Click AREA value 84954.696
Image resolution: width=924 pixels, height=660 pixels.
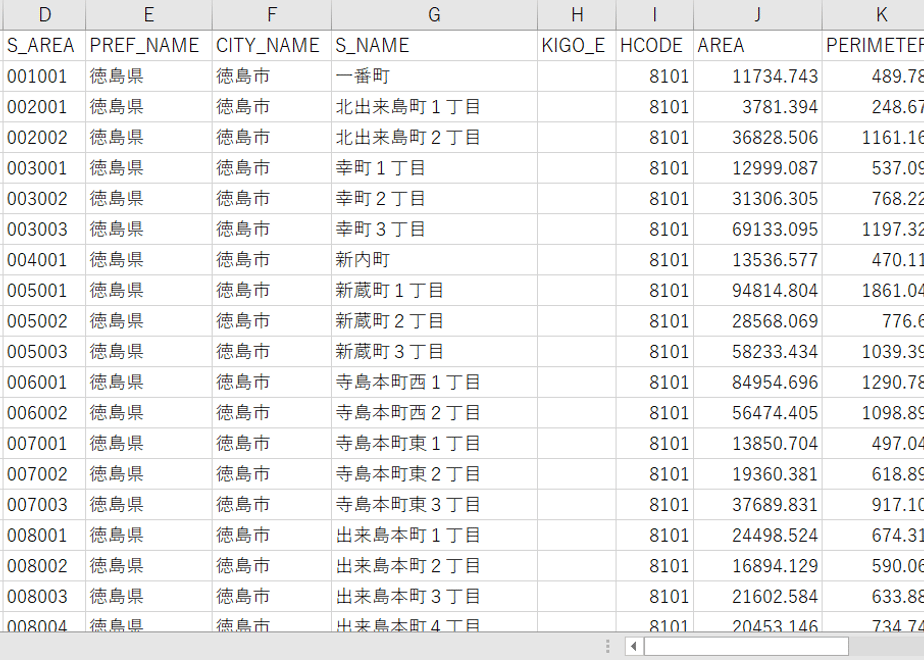(x=758, y=382)
